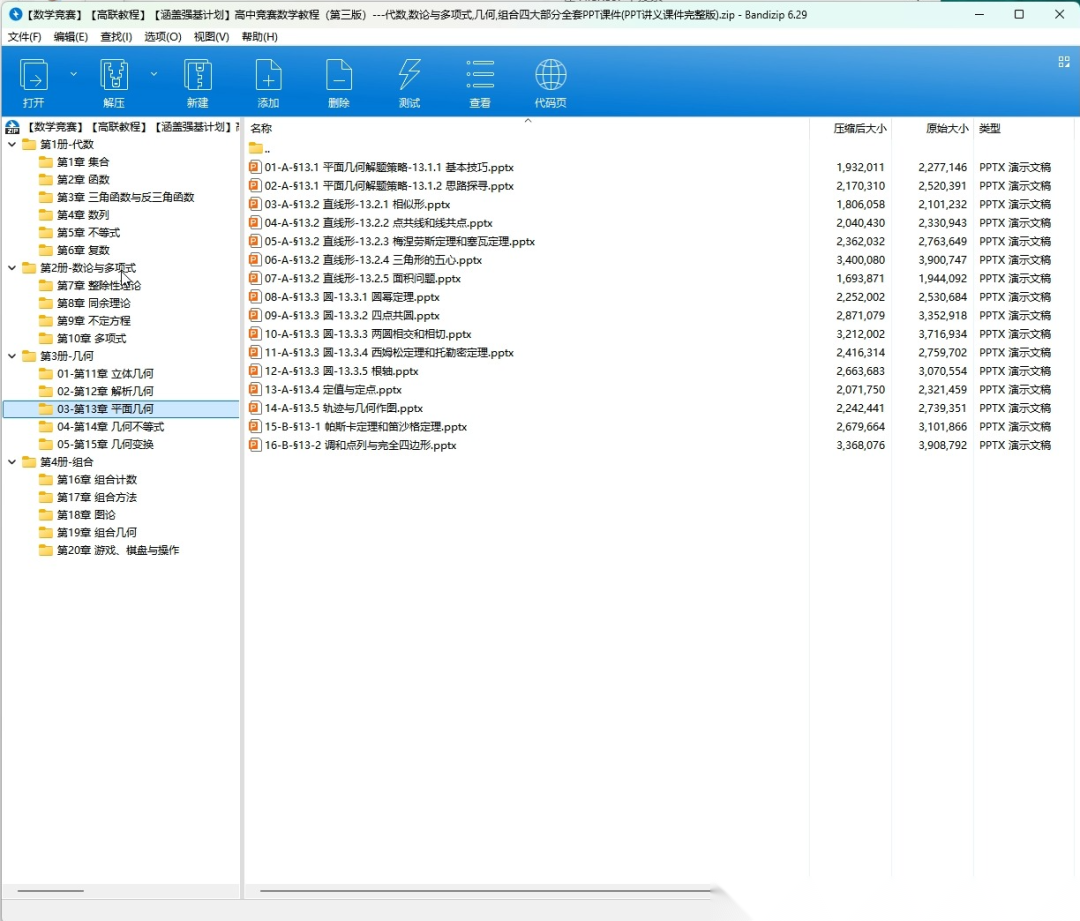Viewport: 1080px width, 921px height.
Task: Collapse the 第1册-代数 tree node
Action: coord(12,145)
